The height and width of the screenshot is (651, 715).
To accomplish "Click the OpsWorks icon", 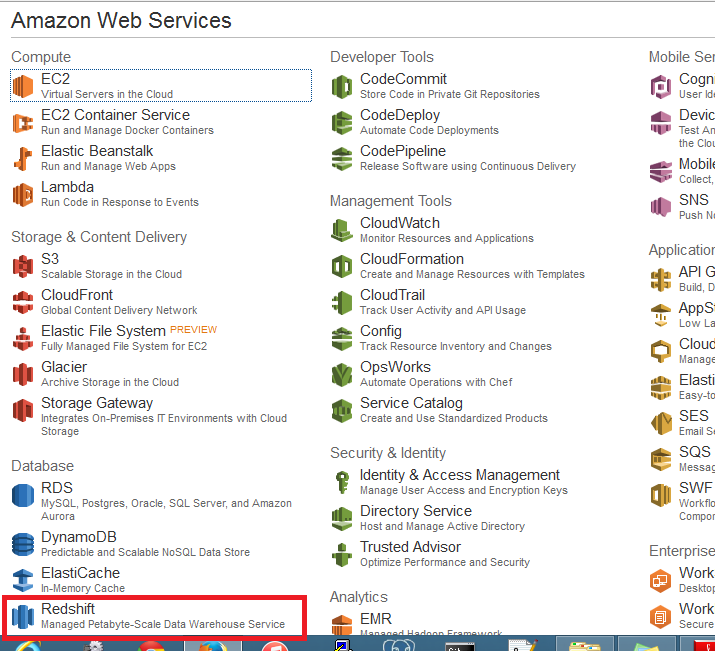I will [342, 374].
